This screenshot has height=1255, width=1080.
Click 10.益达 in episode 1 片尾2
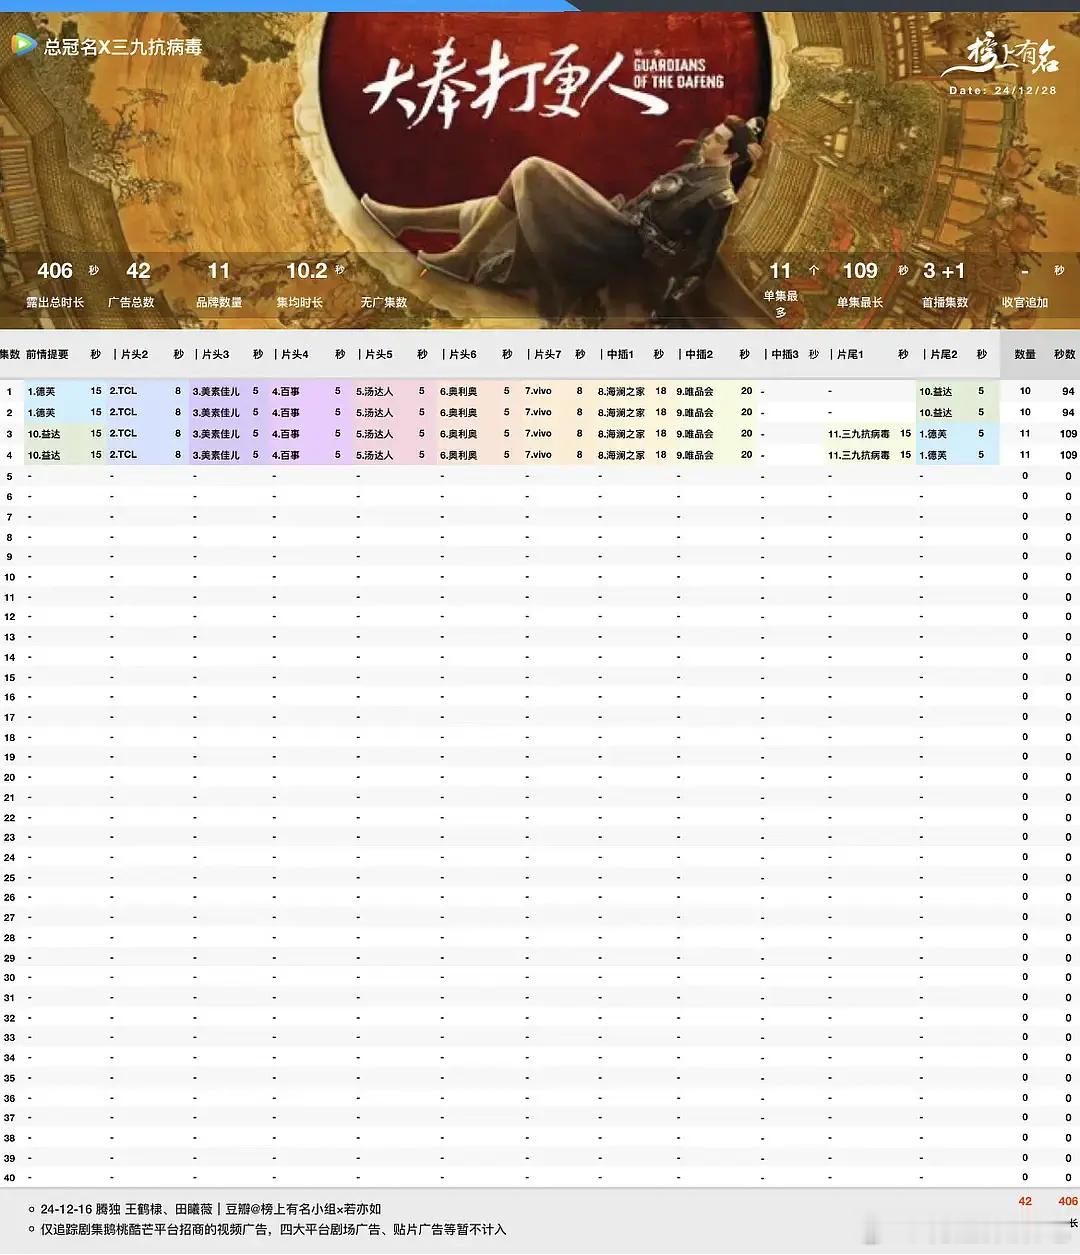click(x=936, y=392)
